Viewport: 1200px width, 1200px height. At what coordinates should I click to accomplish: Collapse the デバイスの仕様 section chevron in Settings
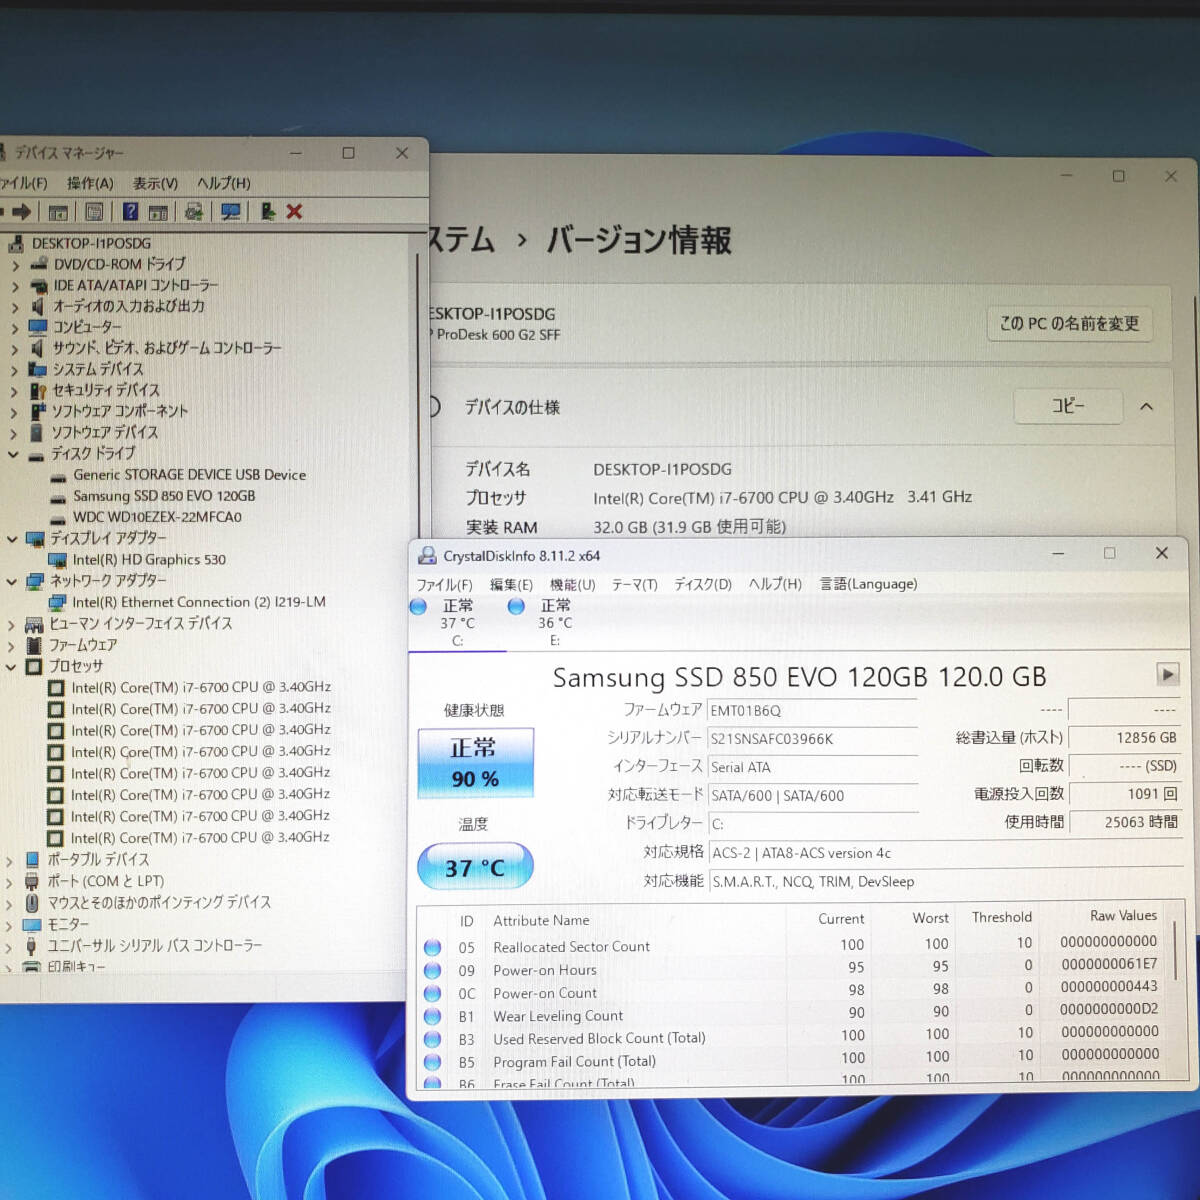(1146, 407)
